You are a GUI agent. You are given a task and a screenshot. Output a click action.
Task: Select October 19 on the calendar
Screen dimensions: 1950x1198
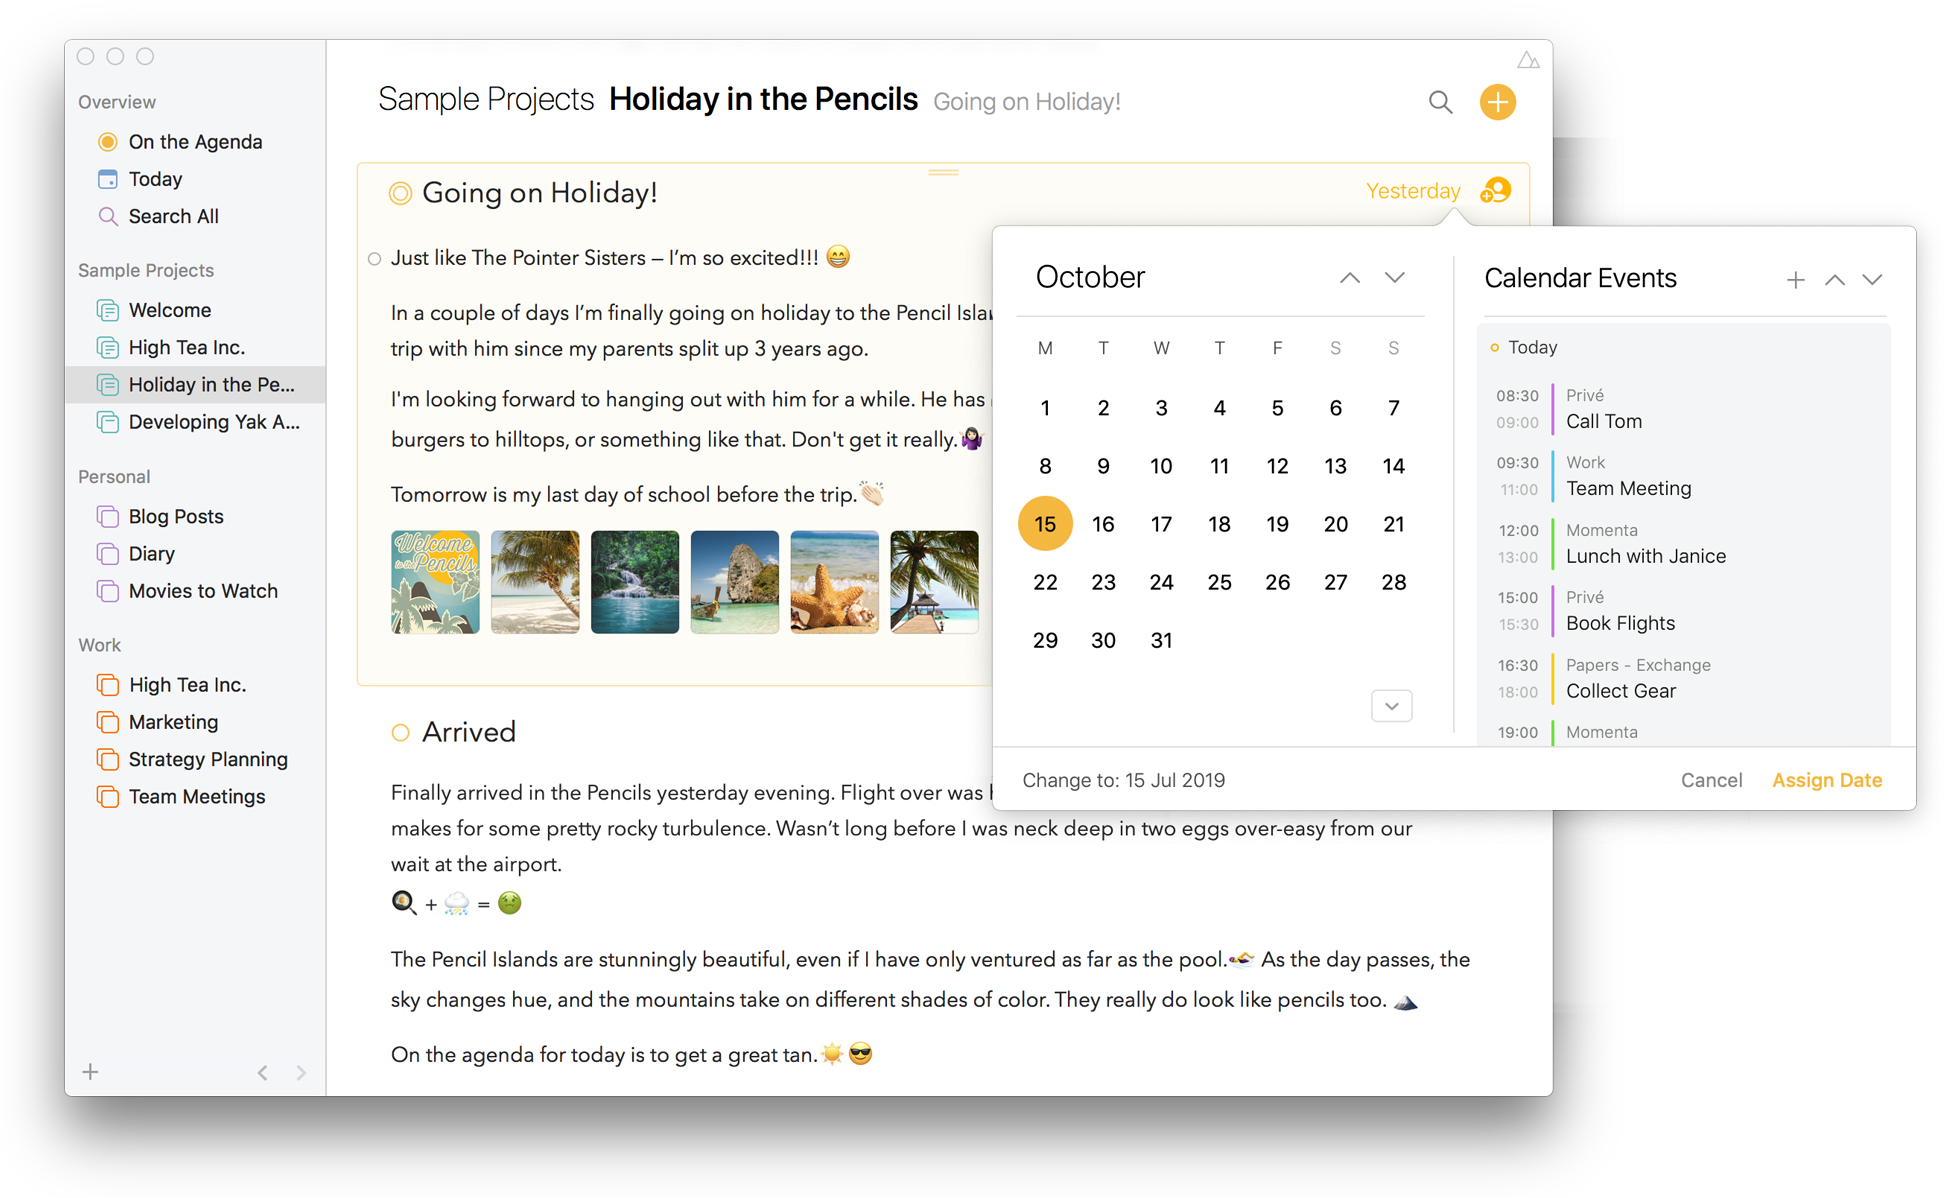[x=1276, y=524]
